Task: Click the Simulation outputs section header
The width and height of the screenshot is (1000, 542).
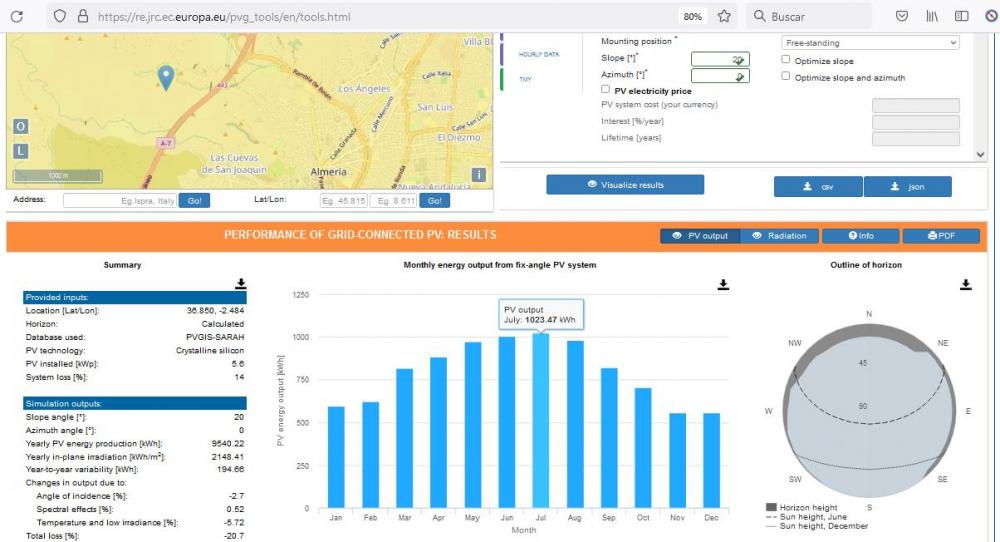Action: 135,404
